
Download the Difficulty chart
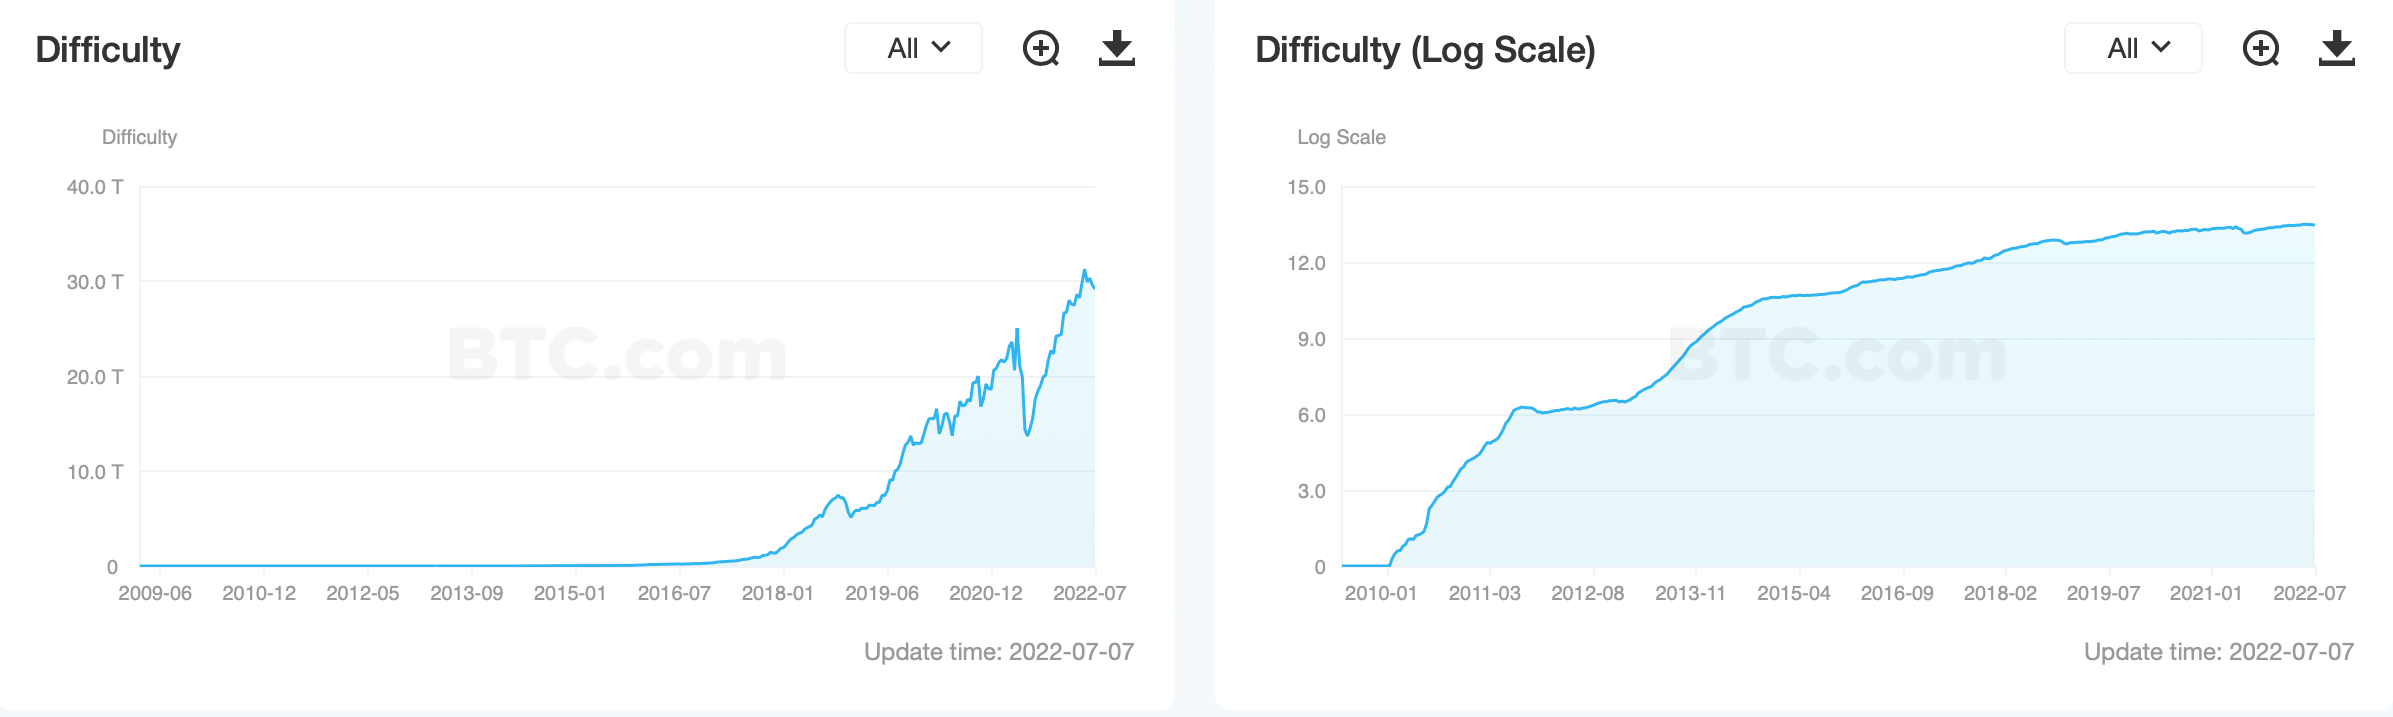coord(1116,48)
